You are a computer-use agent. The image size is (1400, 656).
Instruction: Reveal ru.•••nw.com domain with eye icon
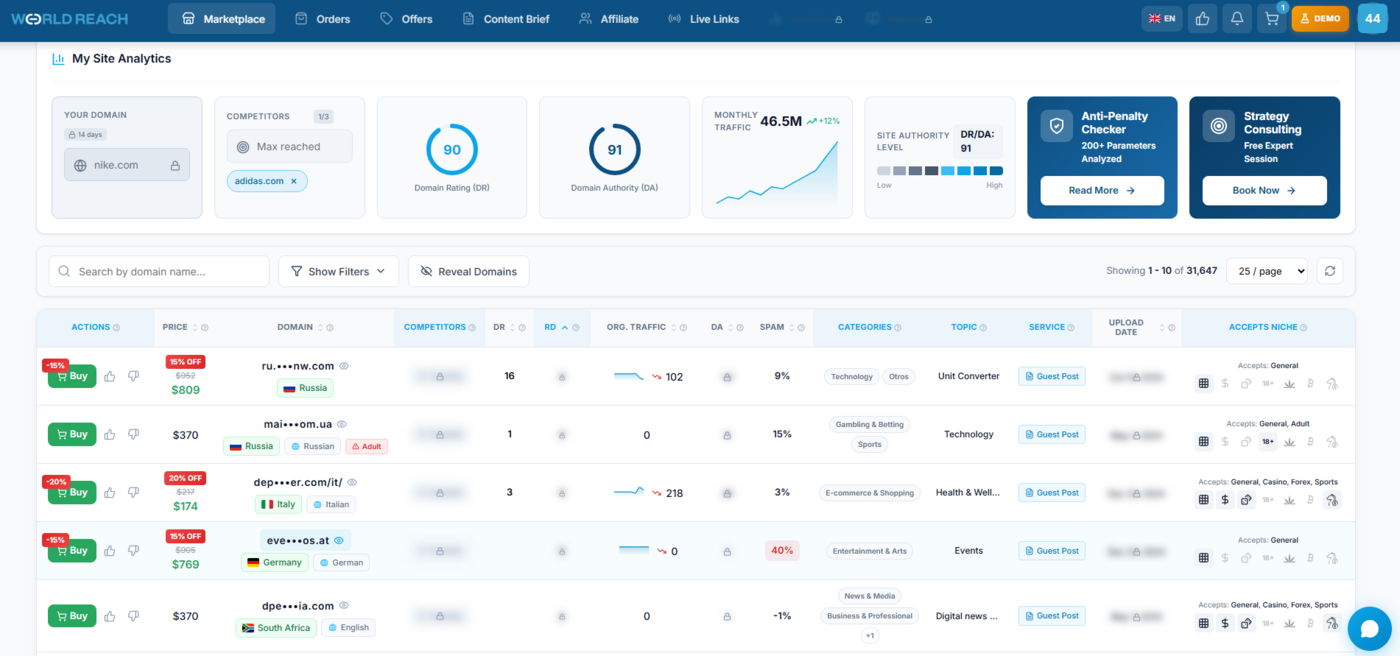[344, 366]
